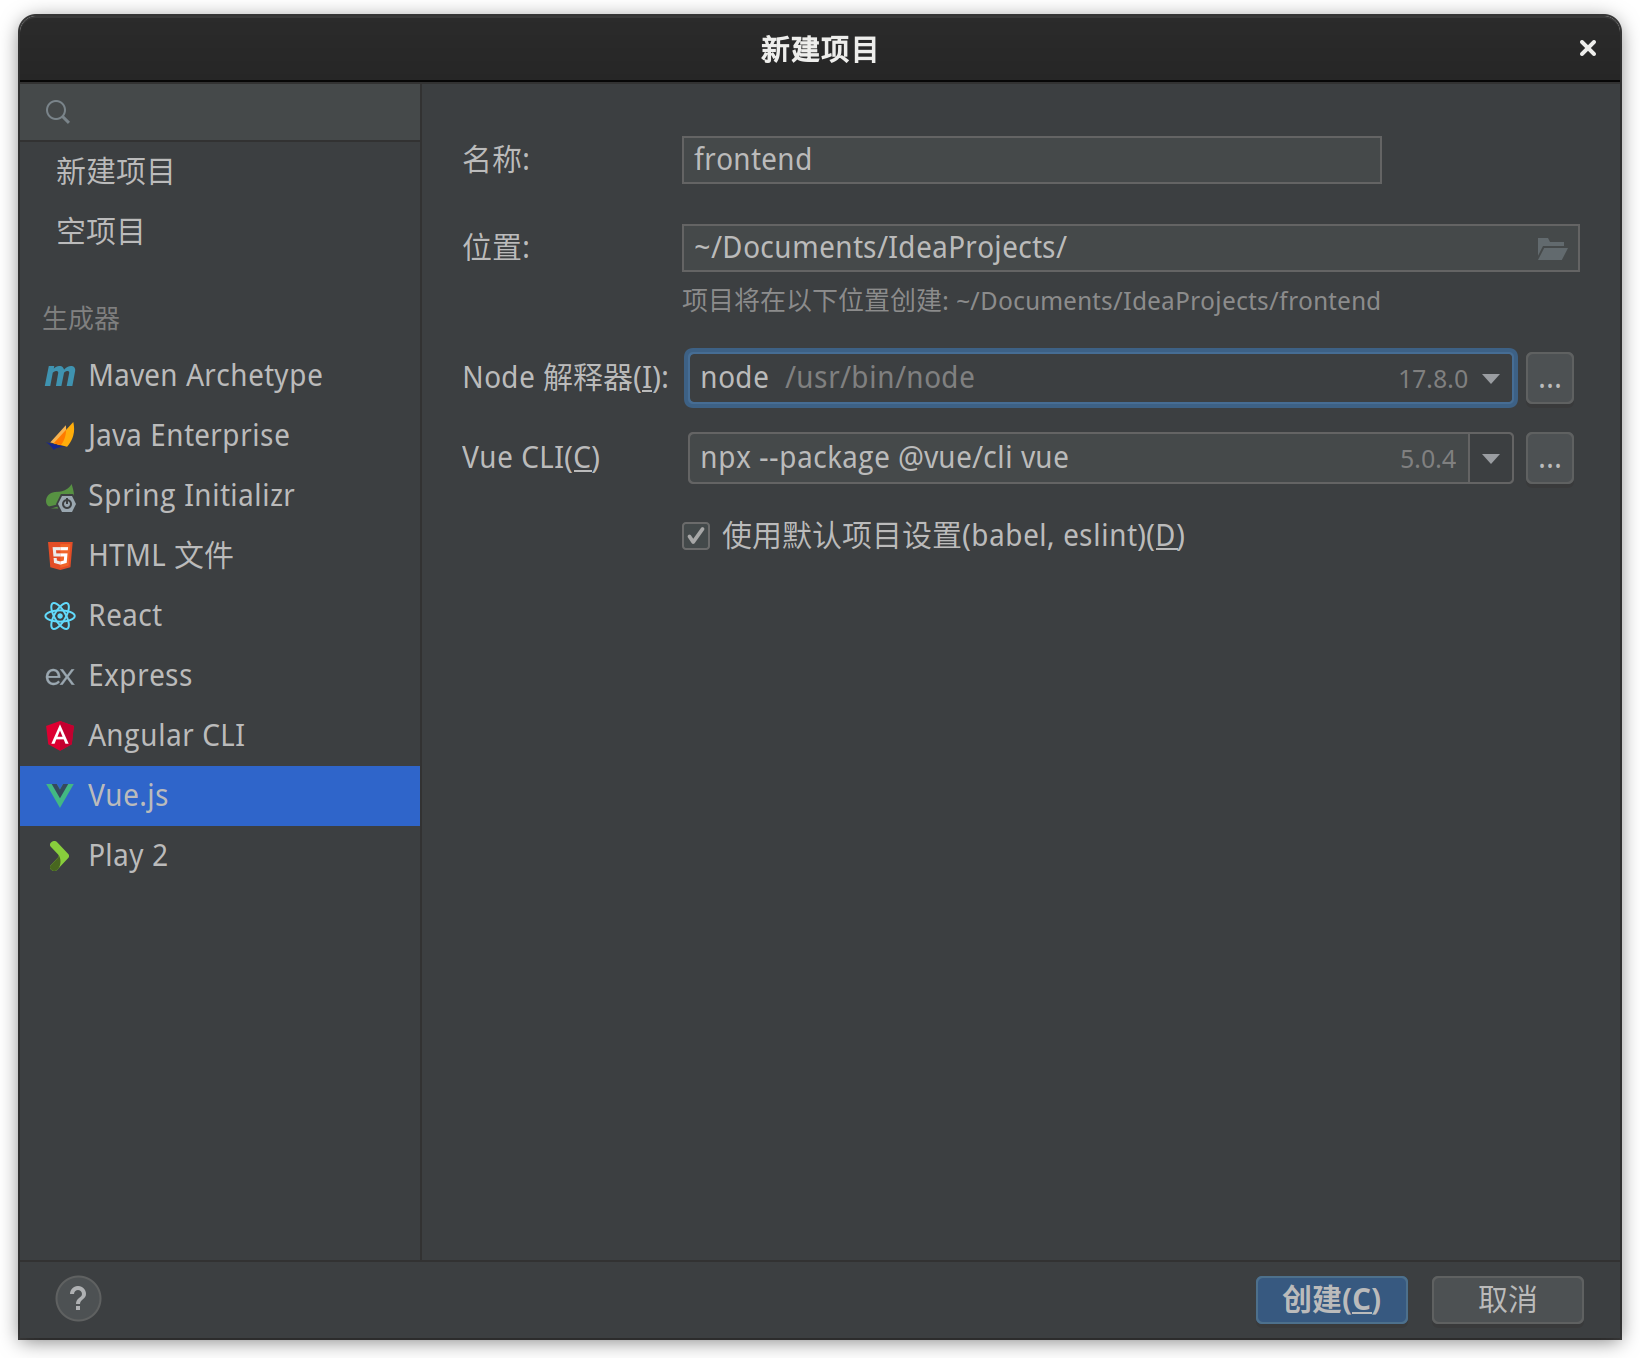Click the Node version 17.8.0 value
The width and height of the screenshot is (1640, 1358).
point(1433,379)
